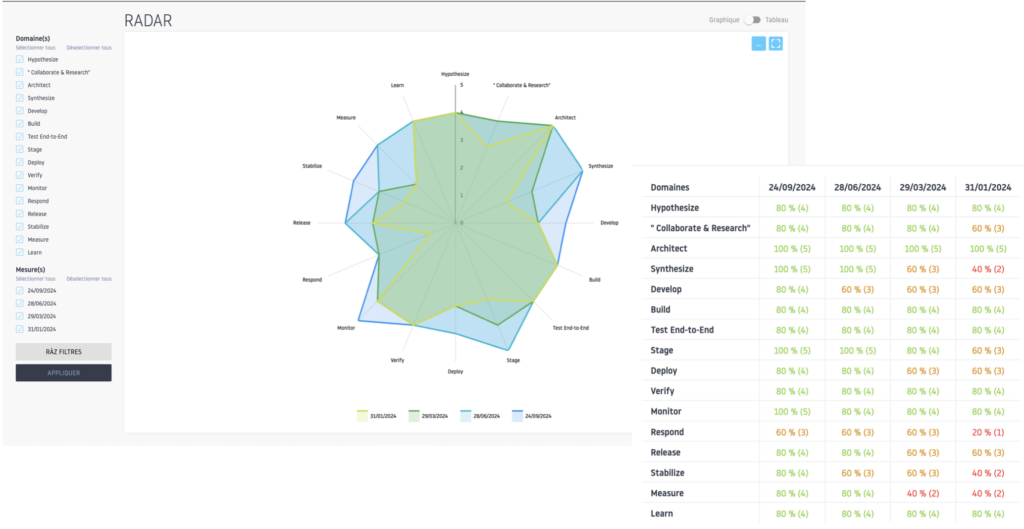Toggle the Test End-to-End domain checkbox

click(x=20, y=136)
